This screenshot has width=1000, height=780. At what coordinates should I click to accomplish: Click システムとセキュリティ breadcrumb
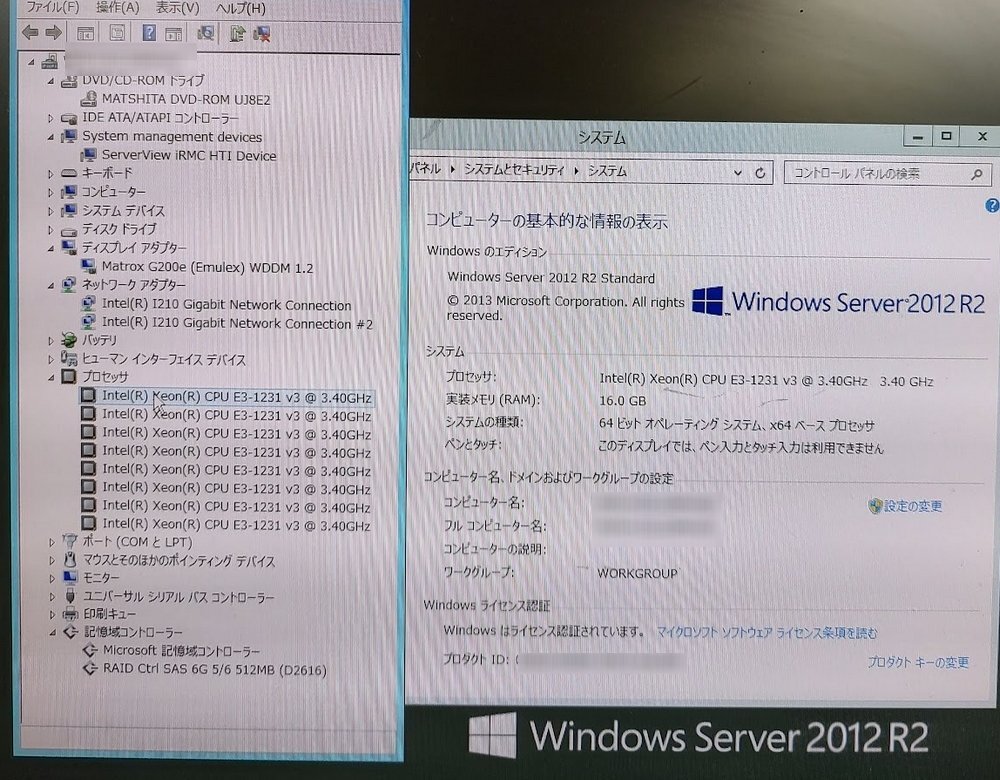point(514,170)
